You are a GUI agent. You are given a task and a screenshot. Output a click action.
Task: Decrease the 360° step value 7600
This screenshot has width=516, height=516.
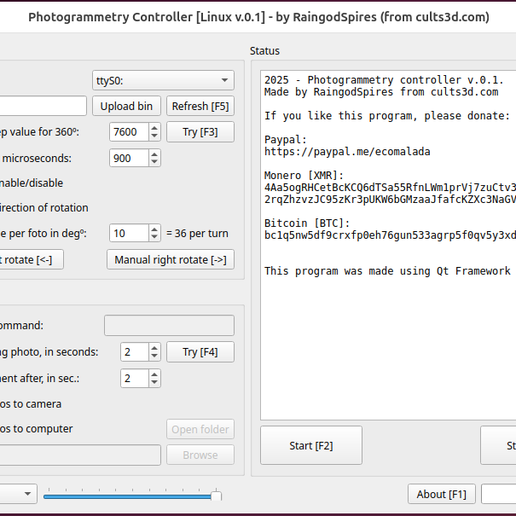154,136
